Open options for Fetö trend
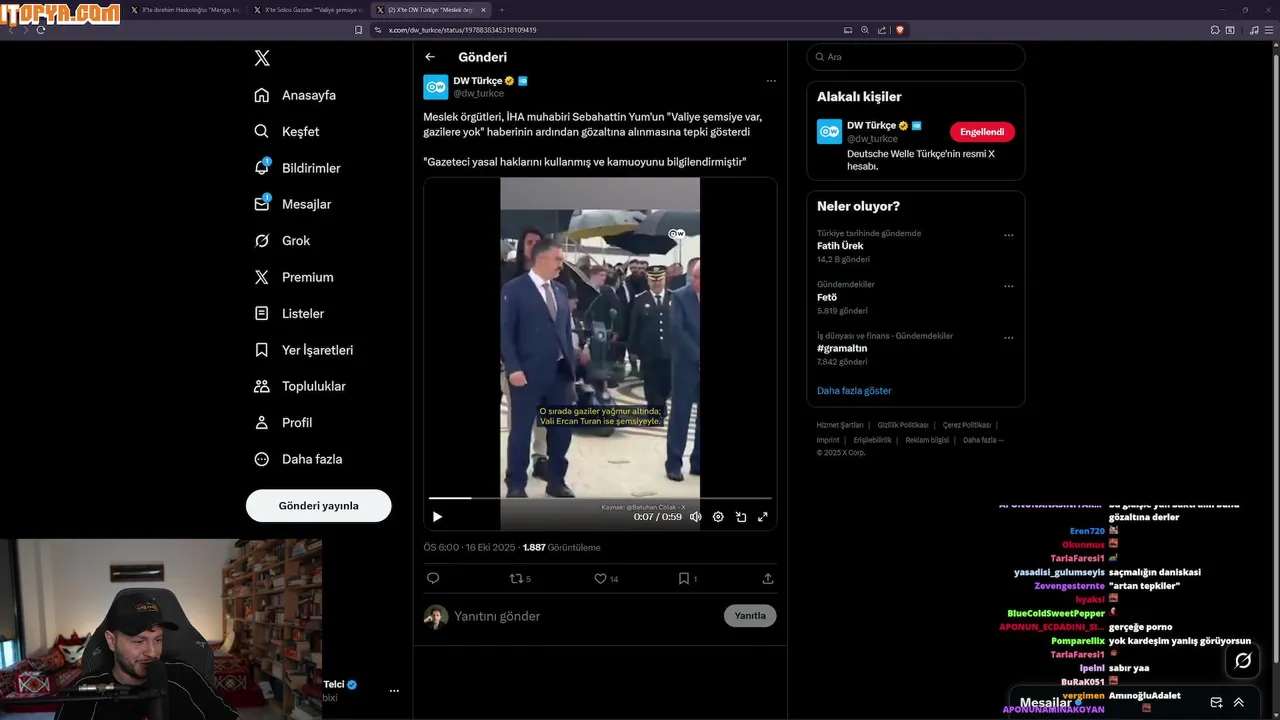Image resolution: width=1280 pixels, height=720 pixels. point(1008,287)
